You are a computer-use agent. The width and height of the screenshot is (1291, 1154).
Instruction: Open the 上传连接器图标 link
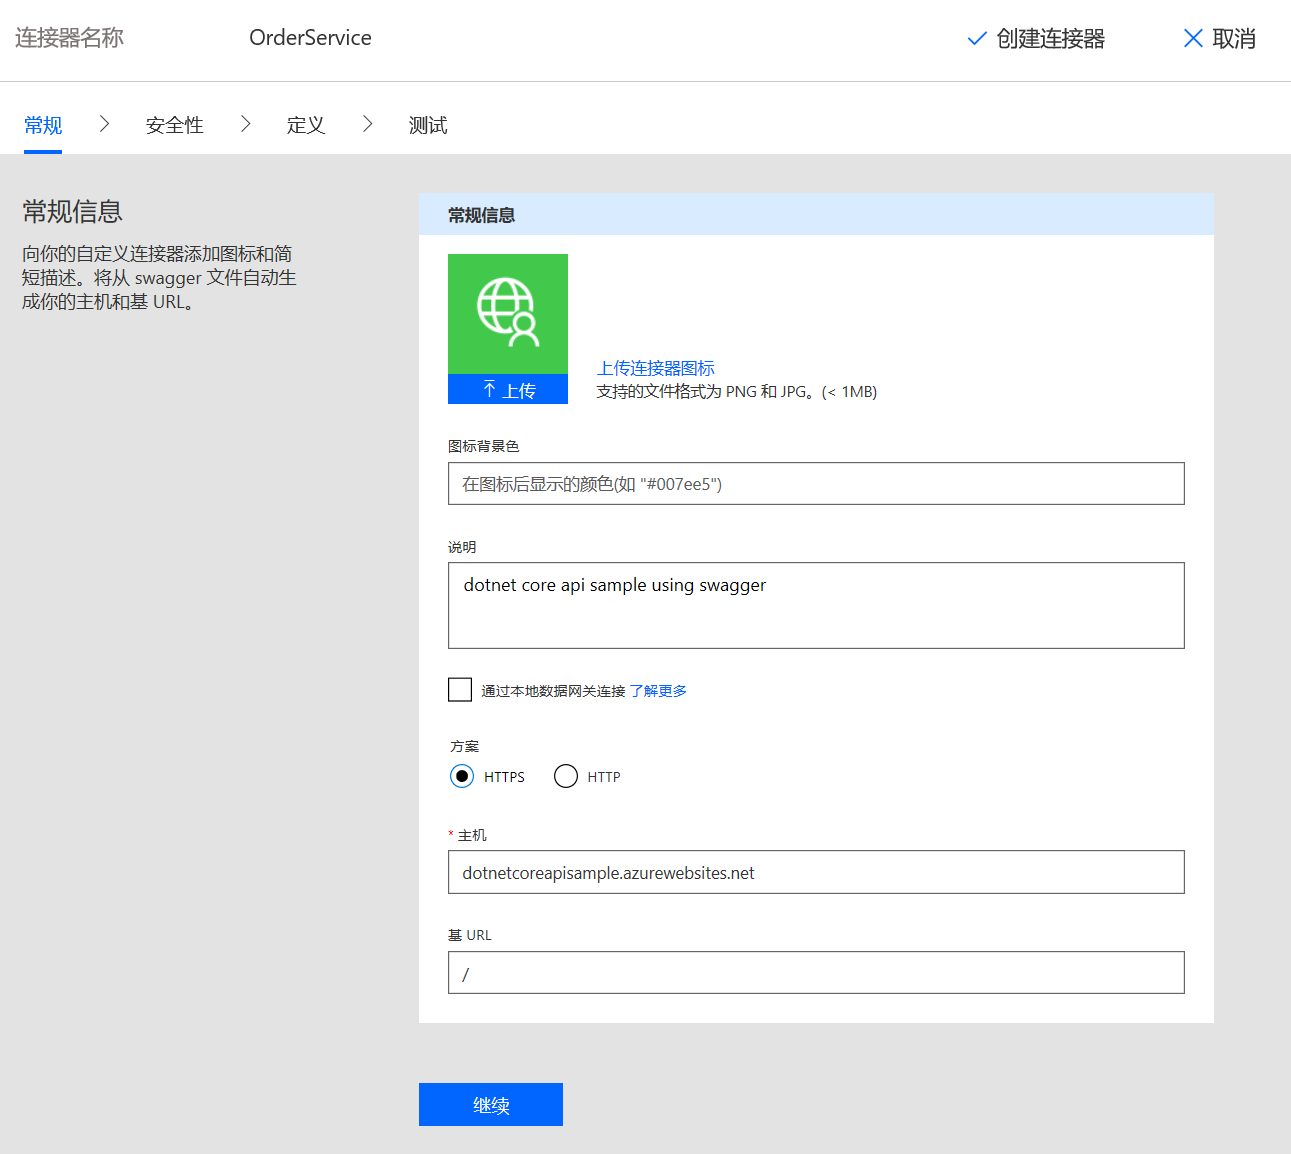(655, 367)
